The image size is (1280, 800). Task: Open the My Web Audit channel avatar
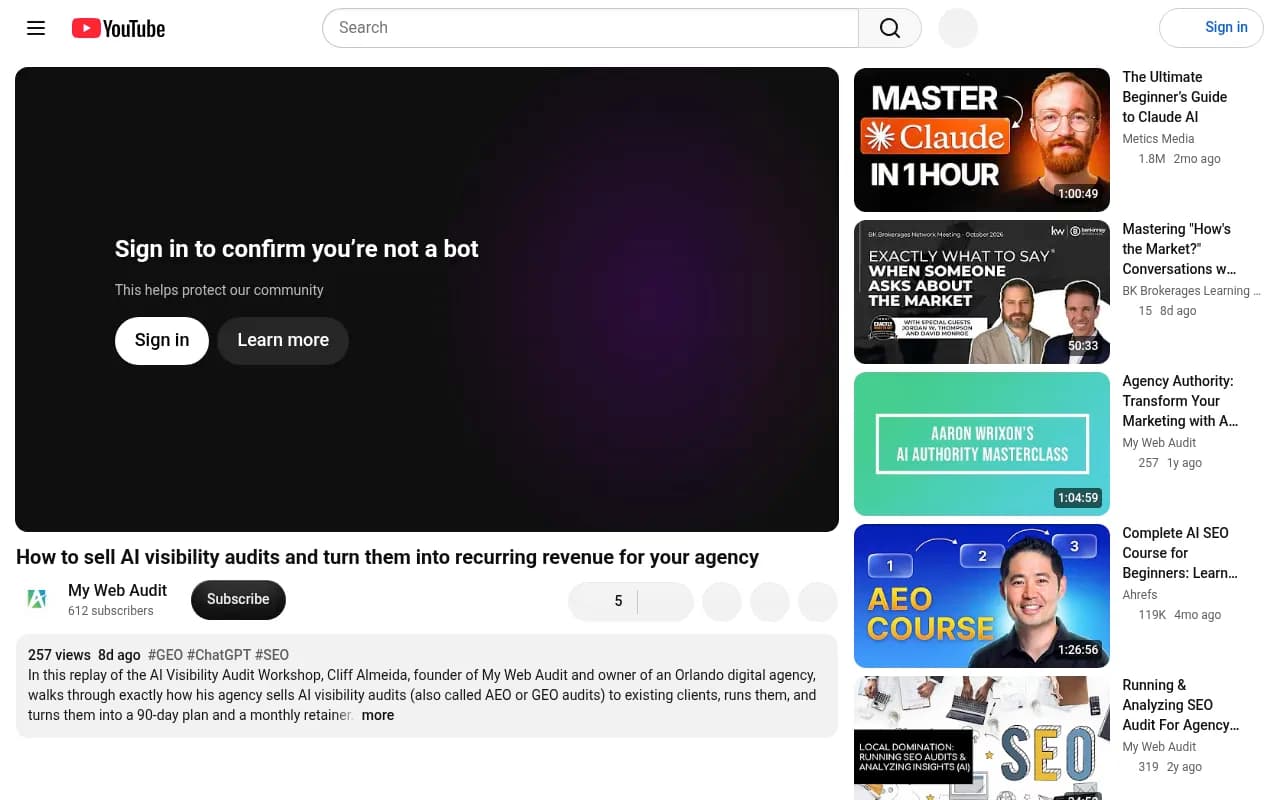[36, 599]
